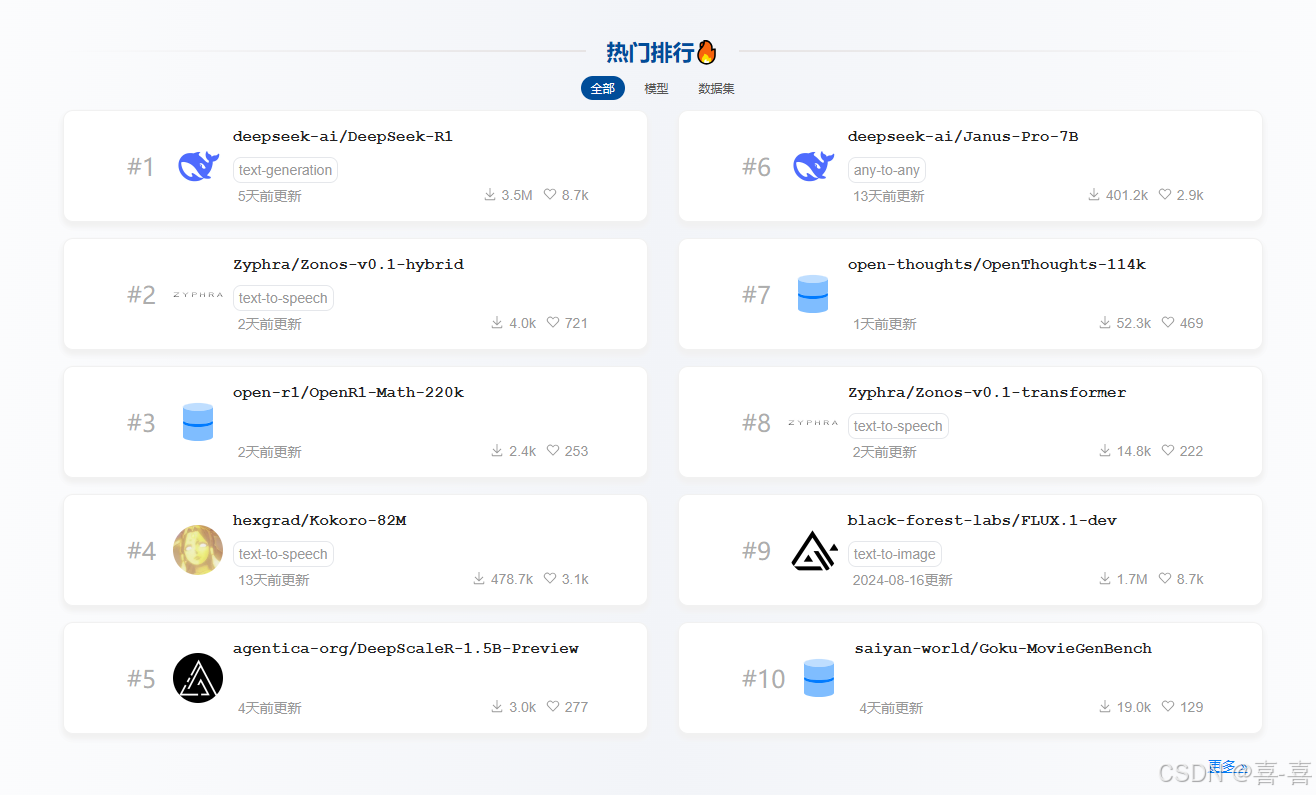The image size is (1316, 795).
Task: Click the #7 rank number
Action: [756, 295]
